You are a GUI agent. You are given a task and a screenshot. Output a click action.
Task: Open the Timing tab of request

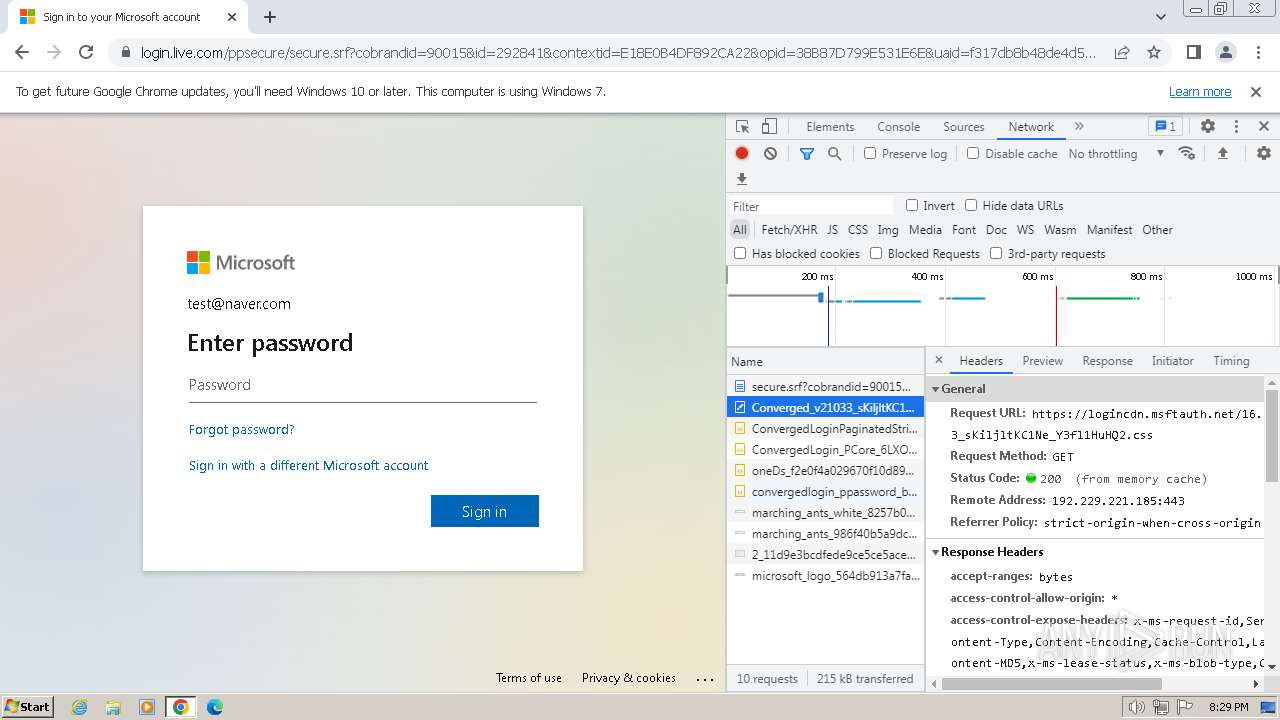click(x=1231, y=361)
